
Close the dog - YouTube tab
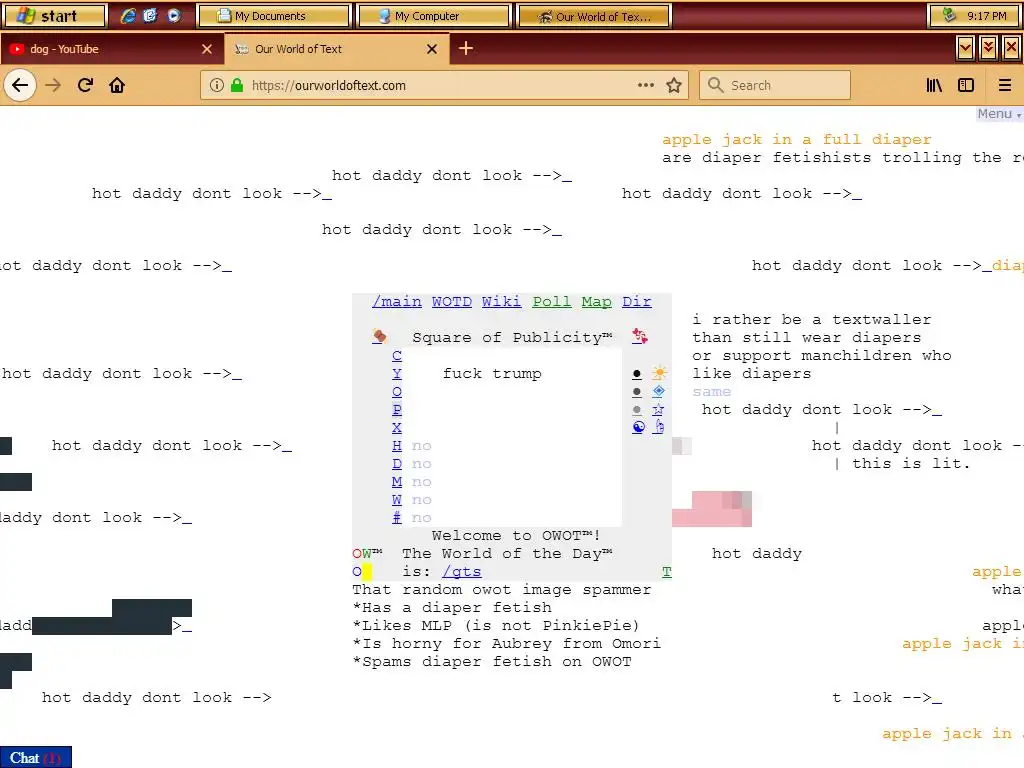tap(207, 49)
